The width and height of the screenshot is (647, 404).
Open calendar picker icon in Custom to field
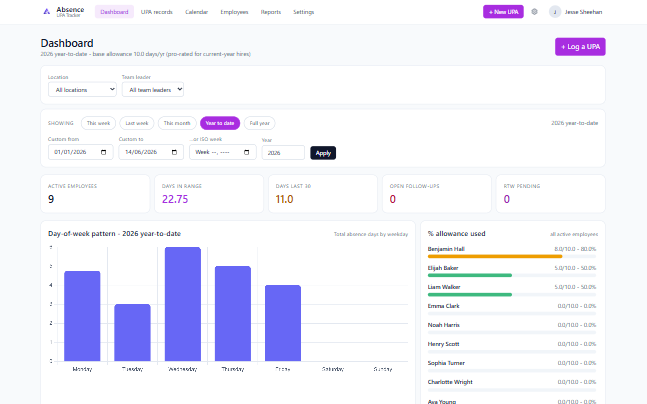(174, 152)
